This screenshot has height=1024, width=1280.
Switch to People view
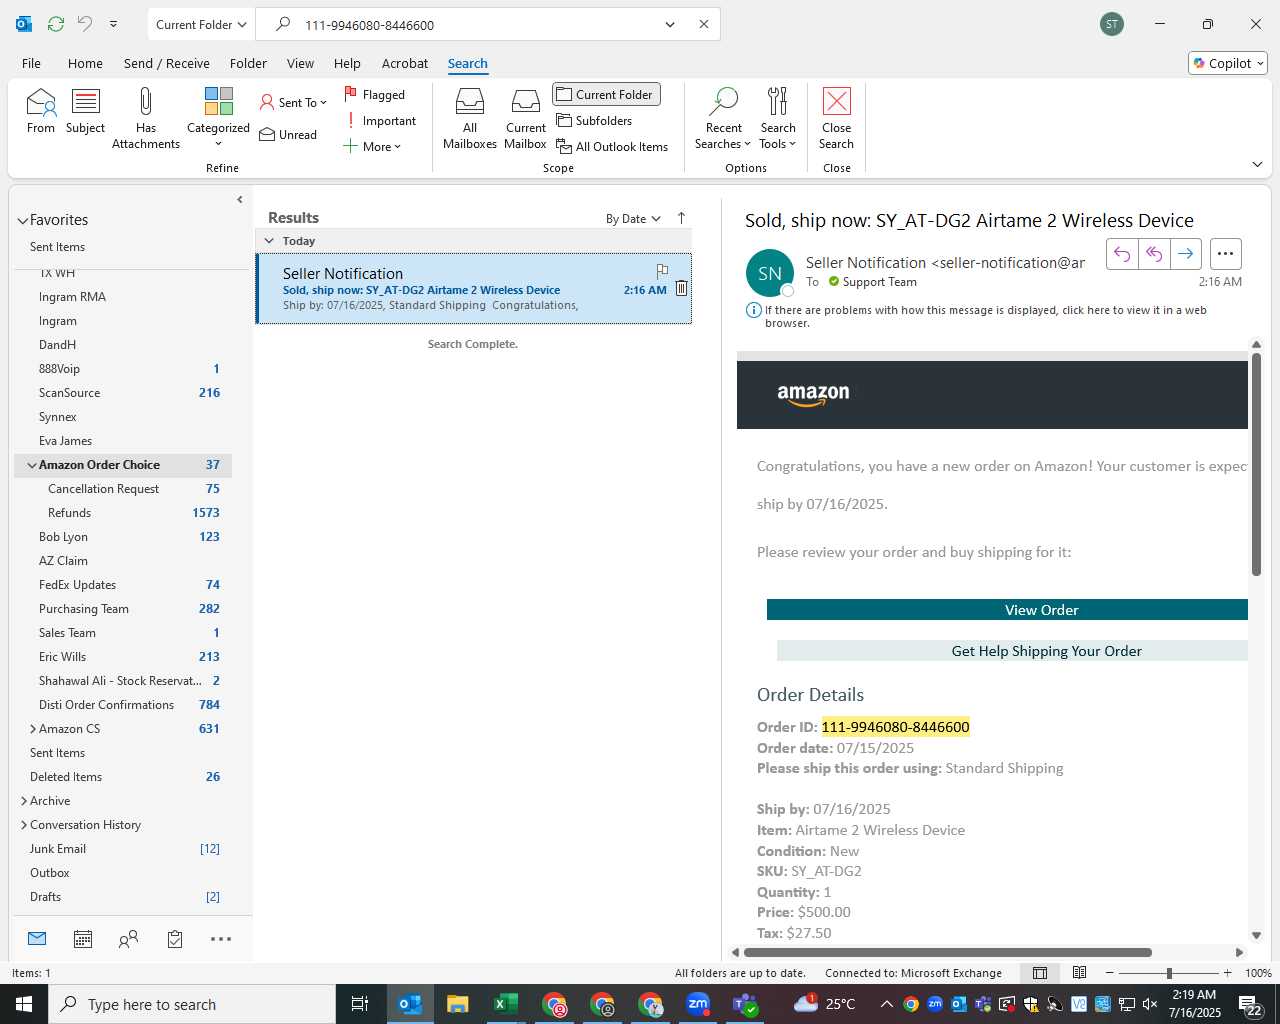click(x=128, y=939)
